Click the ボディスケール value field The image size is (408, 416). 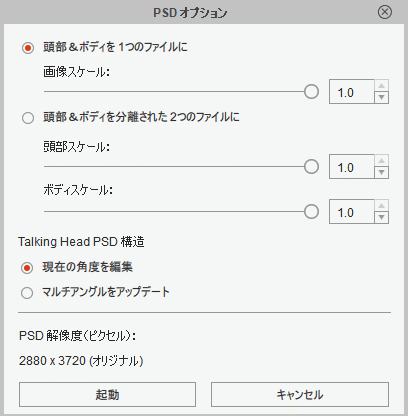[352, 212]
